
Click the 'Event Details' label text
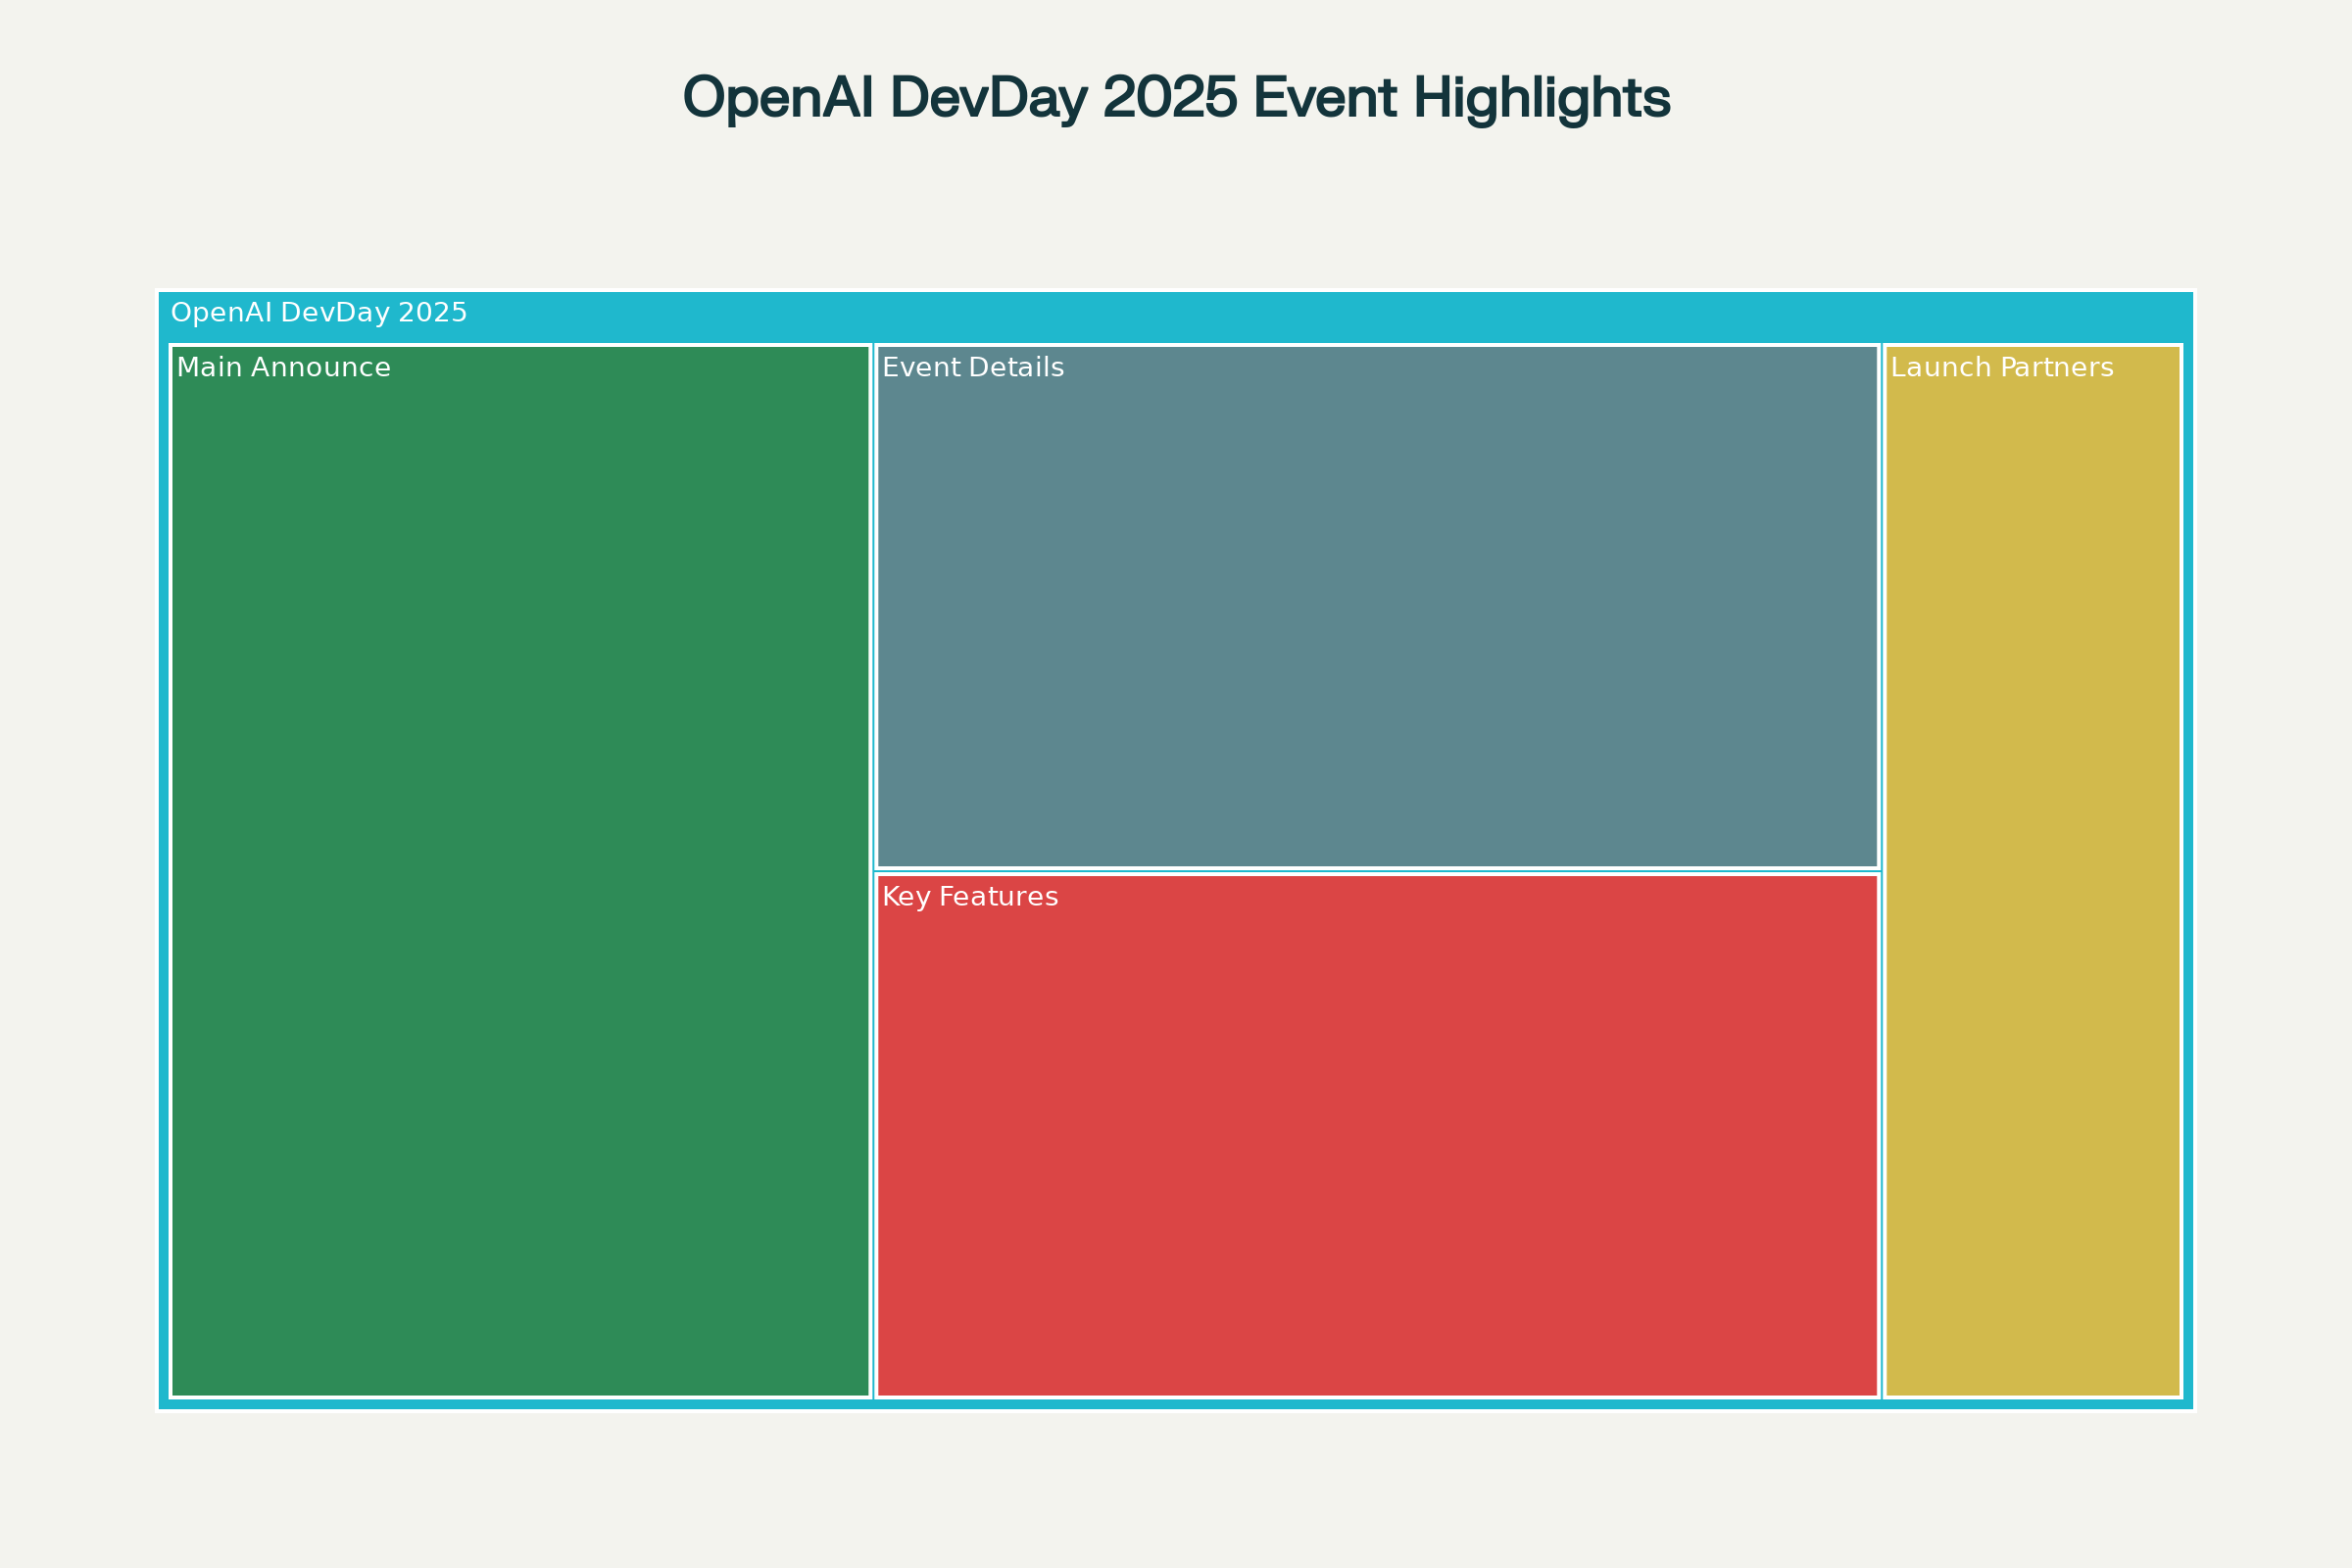pos(973,368)
